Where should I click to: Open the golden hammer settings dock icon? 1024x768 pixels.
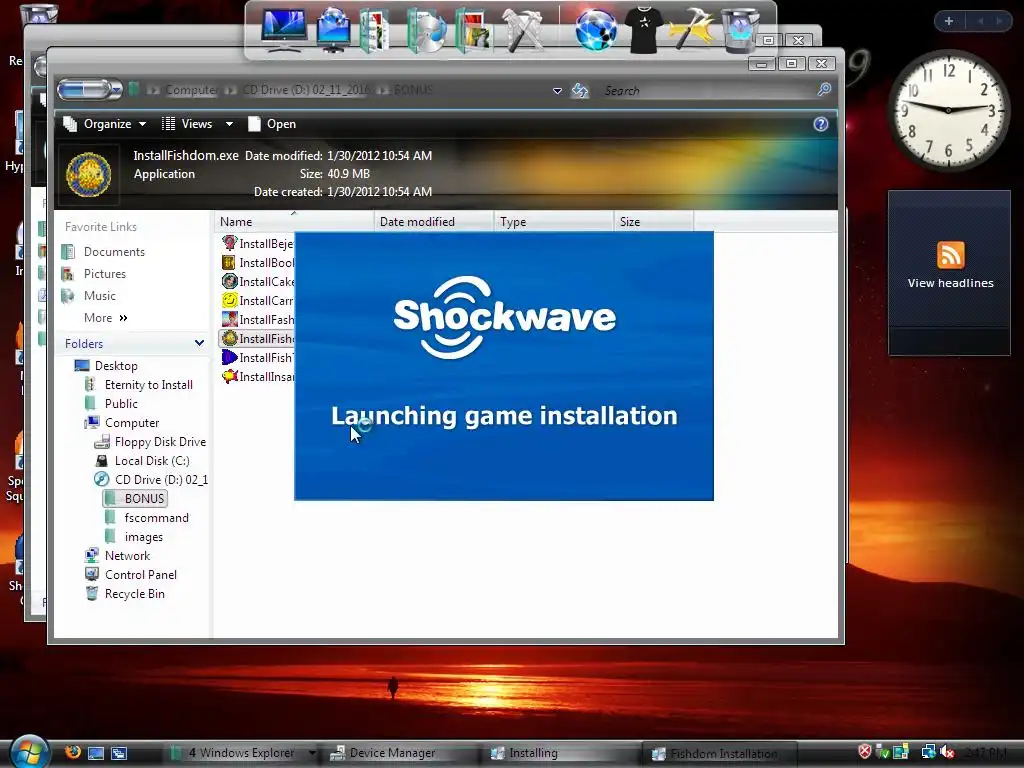(692, 30)
